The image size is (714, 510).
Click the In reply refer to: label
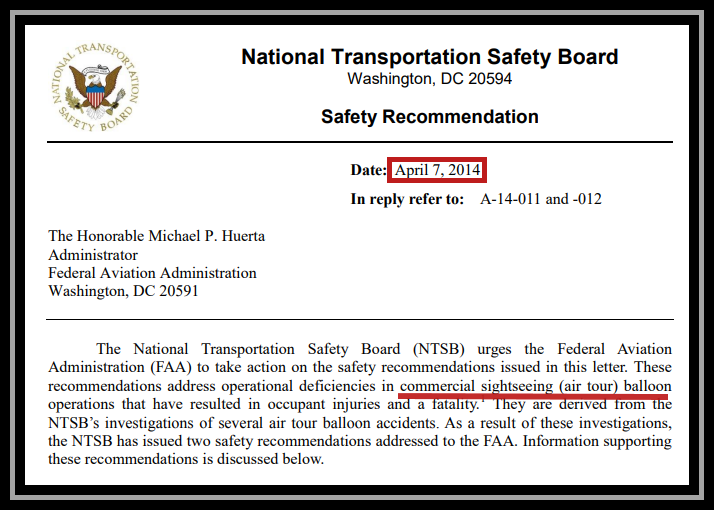(x=407, y=199)
